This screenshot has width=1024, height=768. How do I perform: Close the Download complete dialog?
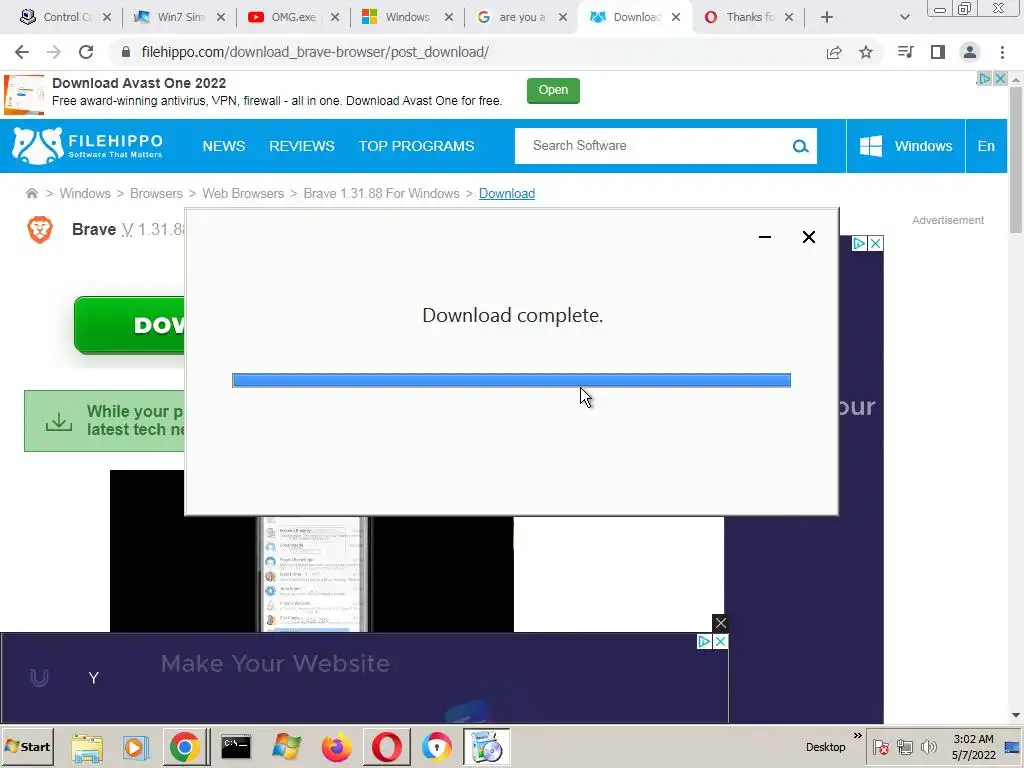click(808, 237)
